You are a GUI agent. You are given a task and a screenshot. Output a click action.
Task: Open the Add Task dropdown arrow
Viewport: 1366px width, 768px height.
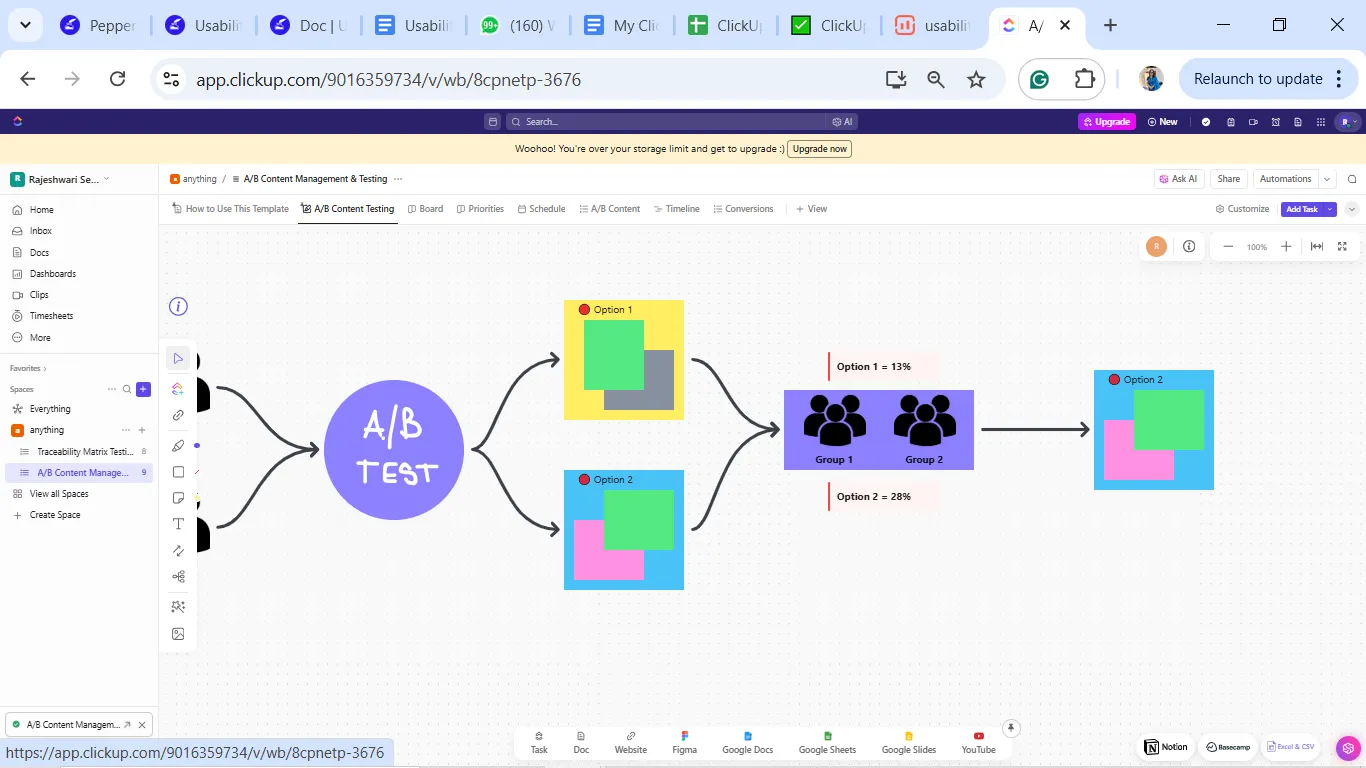[x=1329, y=209]
